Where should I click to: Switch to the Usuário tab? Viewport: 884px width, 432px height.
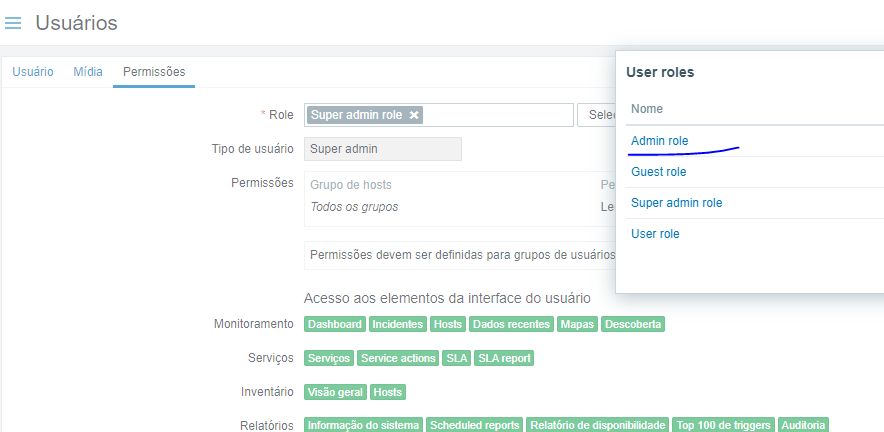(33, 72)
